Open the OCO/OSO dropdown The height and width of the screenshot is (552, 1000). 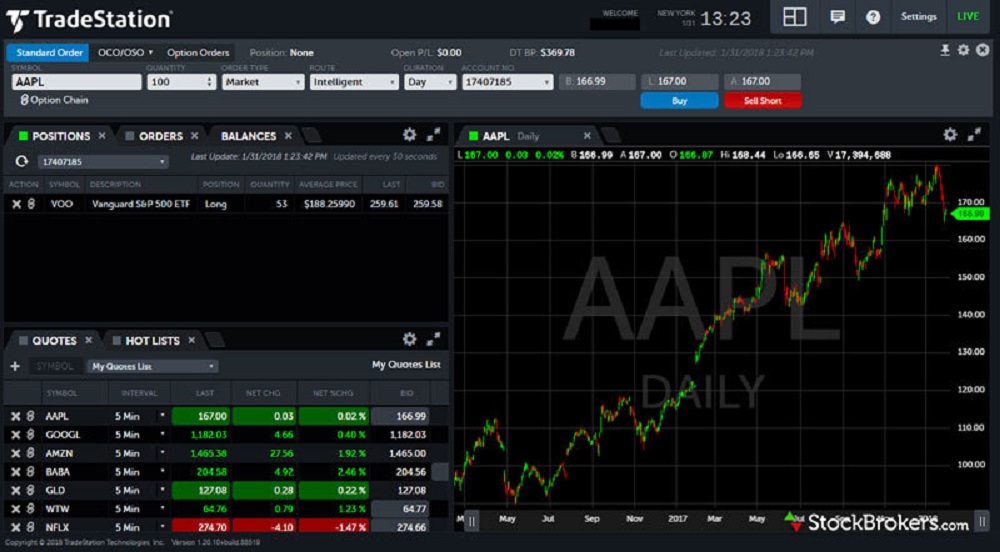tap(125, 52)
